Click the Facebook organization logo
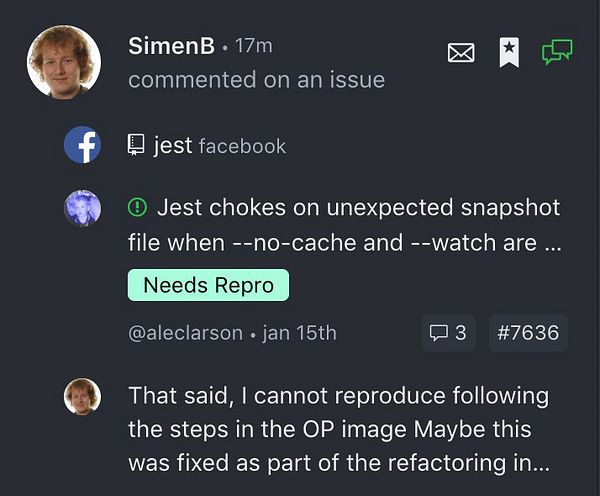Image resolution: width=600 pixels, height=496 pixels. 82,146
